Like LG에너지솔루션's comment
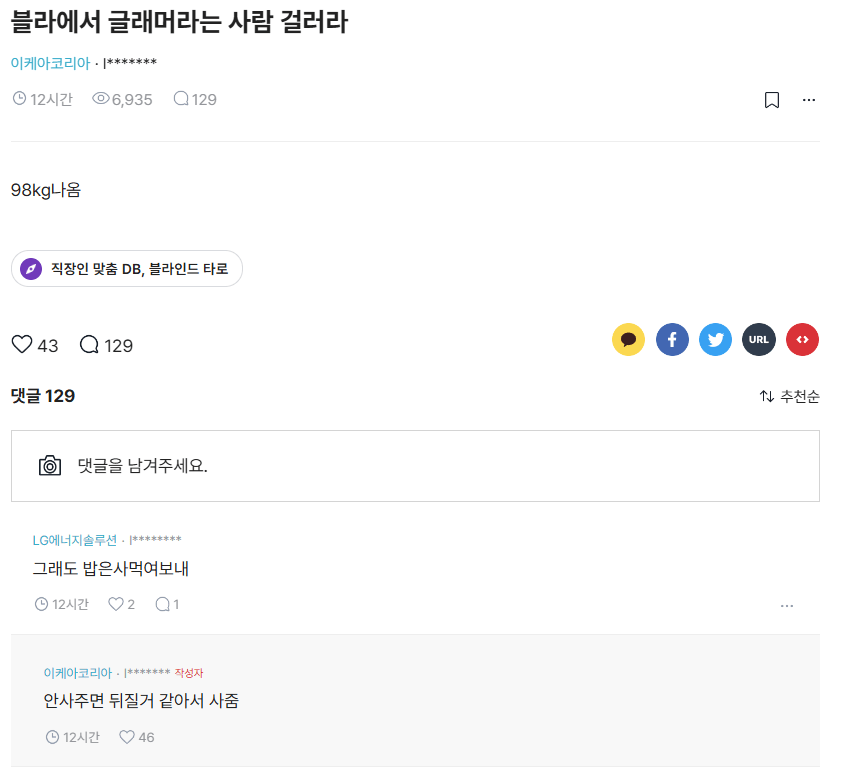The height and width of the screenshot is (771, 843). (115, 604)
